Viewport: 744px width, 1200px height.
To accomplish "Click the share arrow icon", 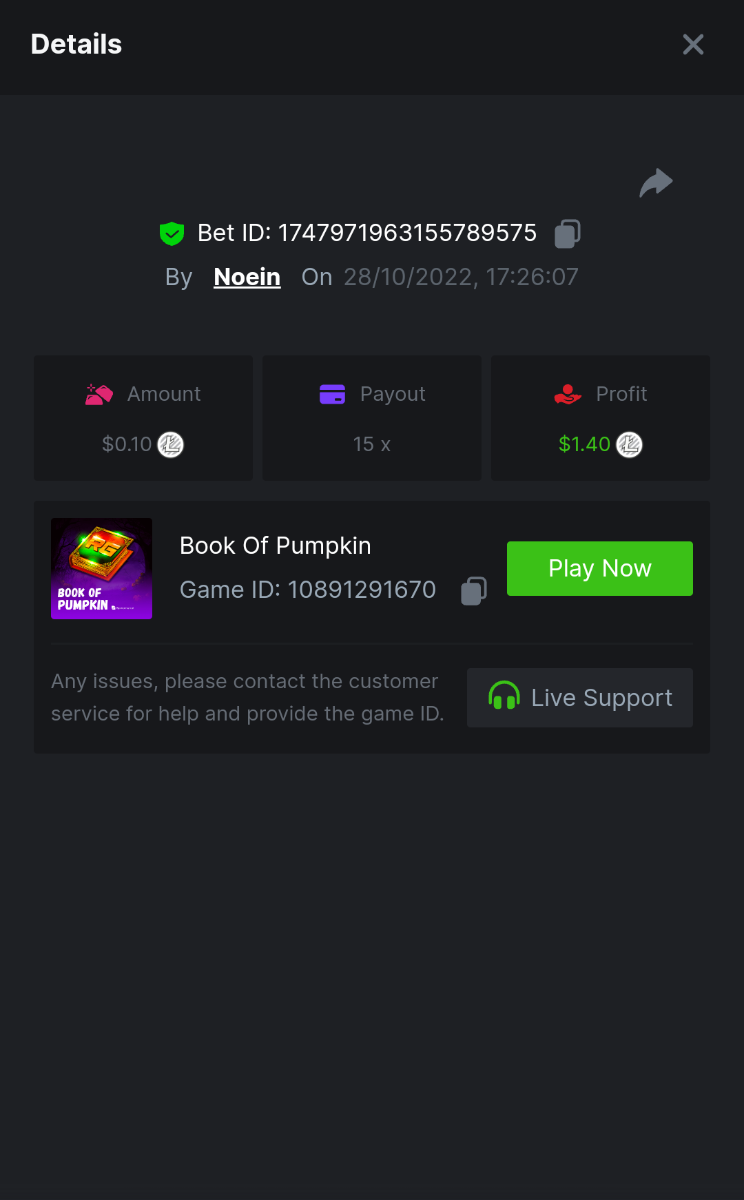I will (656, 183).
